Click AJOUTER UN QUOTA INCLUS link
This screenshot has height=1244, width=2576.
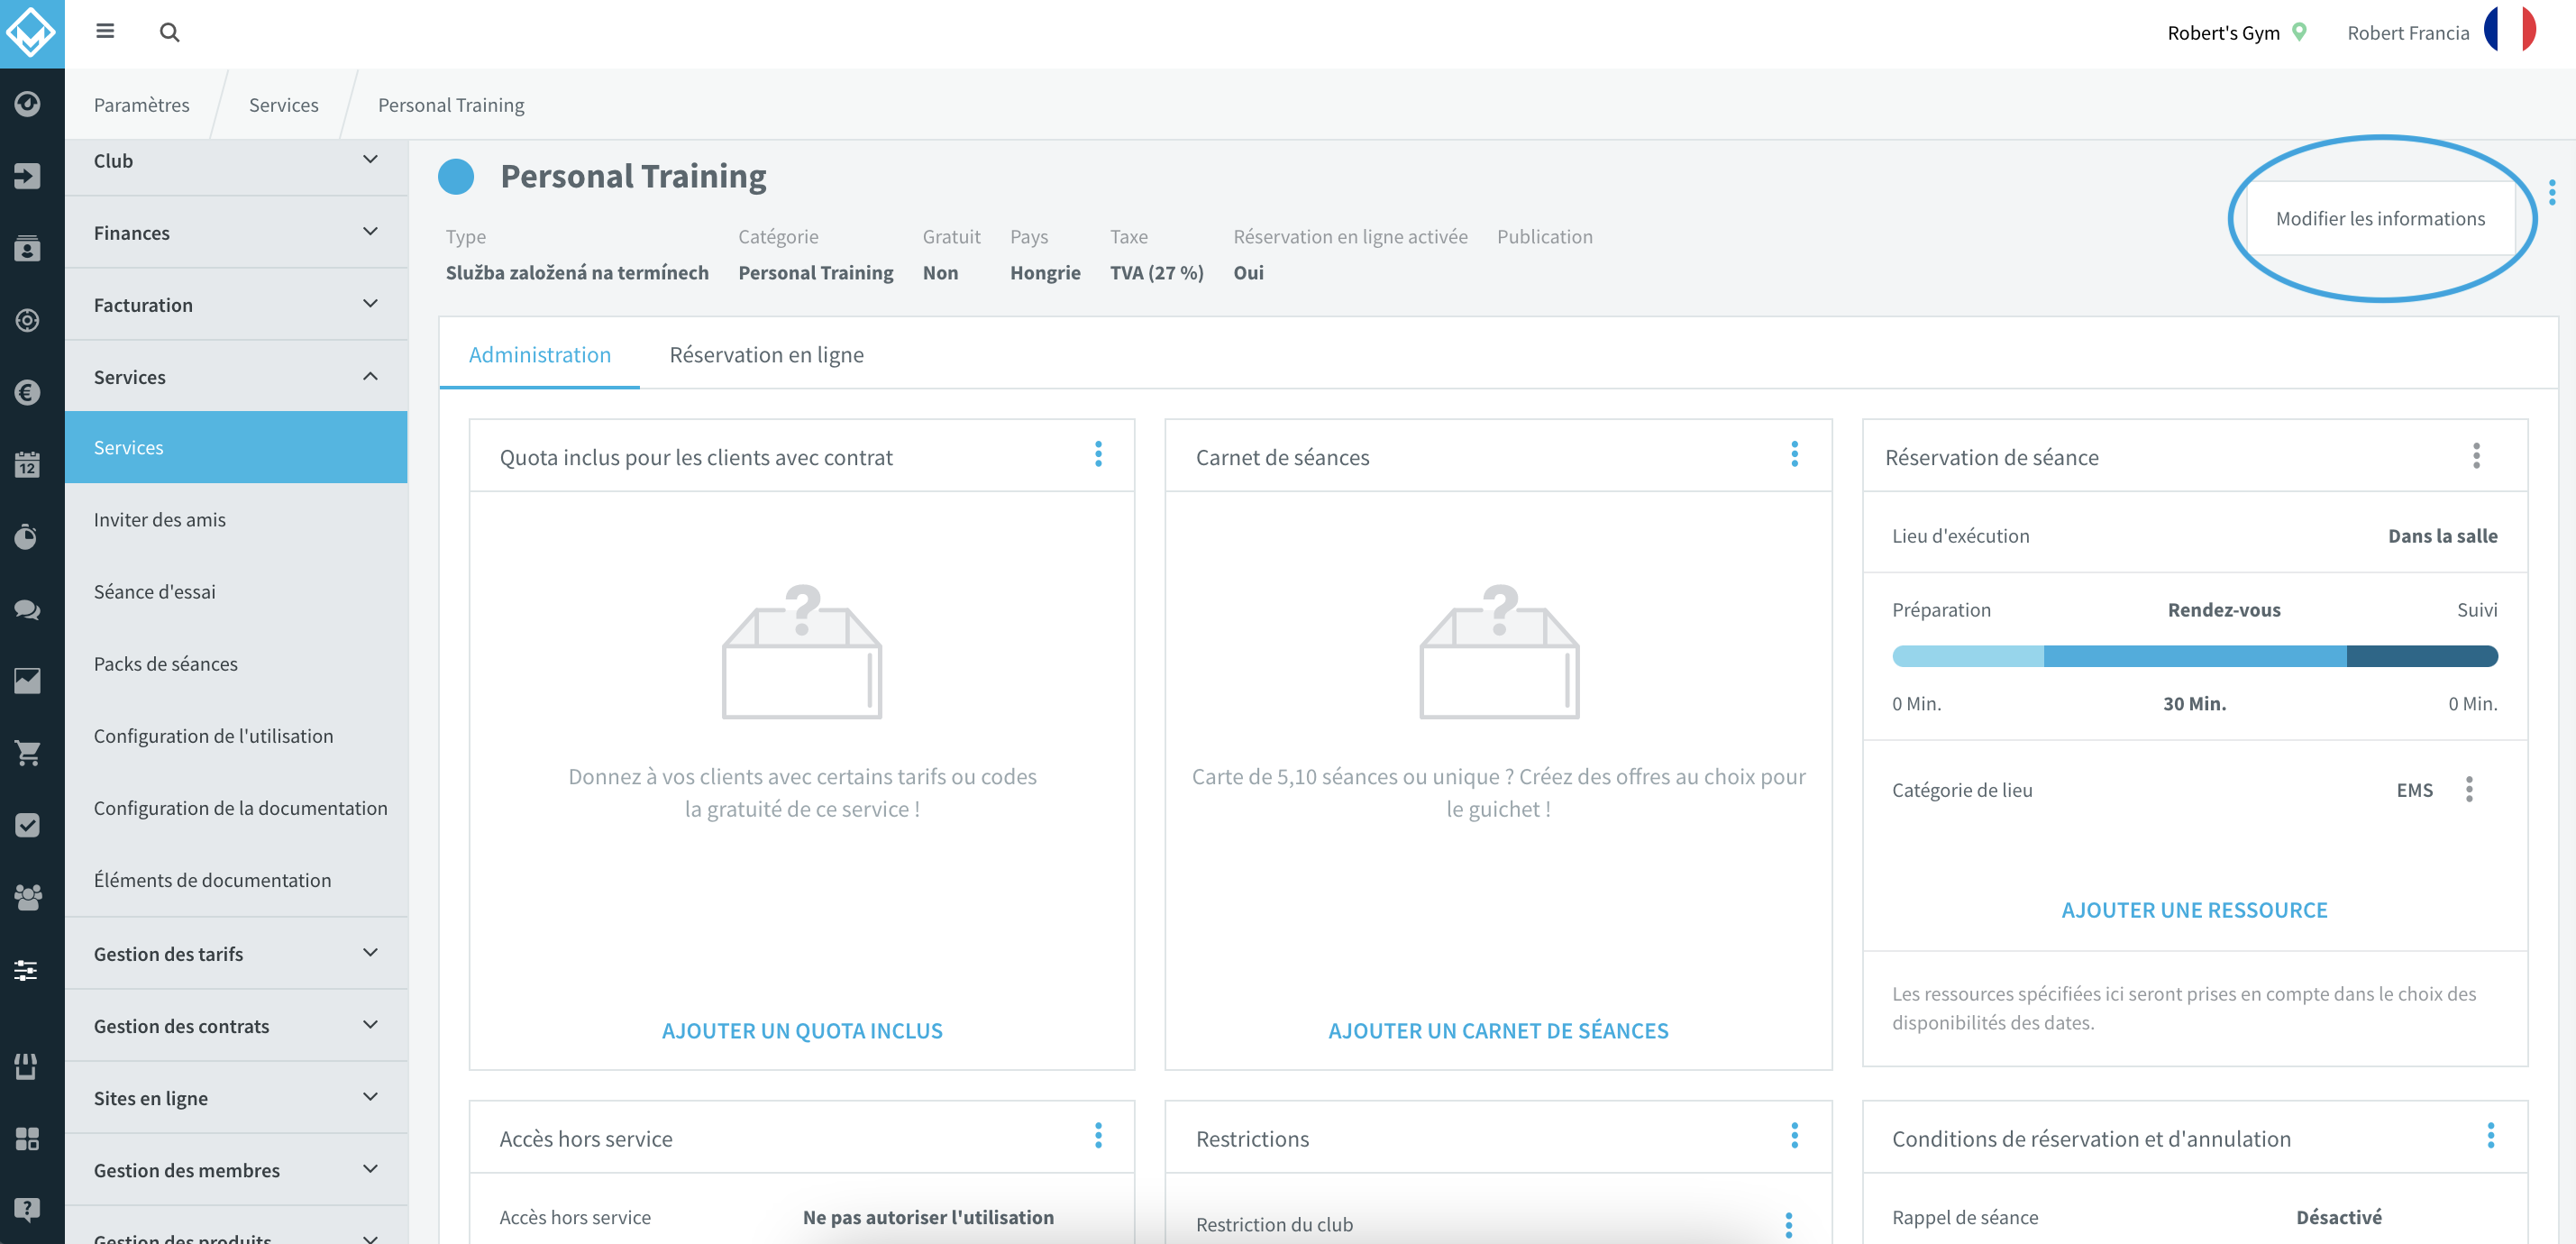(802, 1031)
